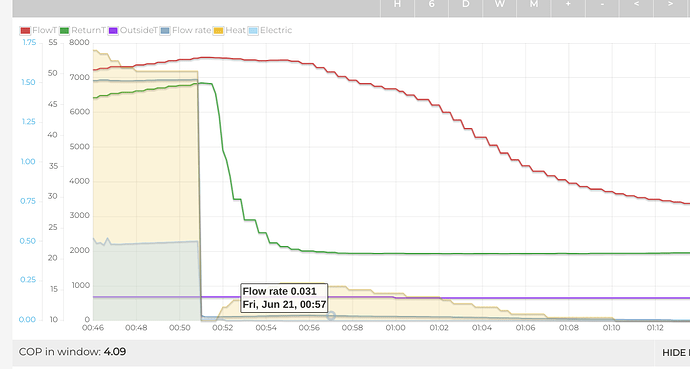Toggle Electric series light blue legend swatch
The image size is (690, 369).
click(253, 30)
